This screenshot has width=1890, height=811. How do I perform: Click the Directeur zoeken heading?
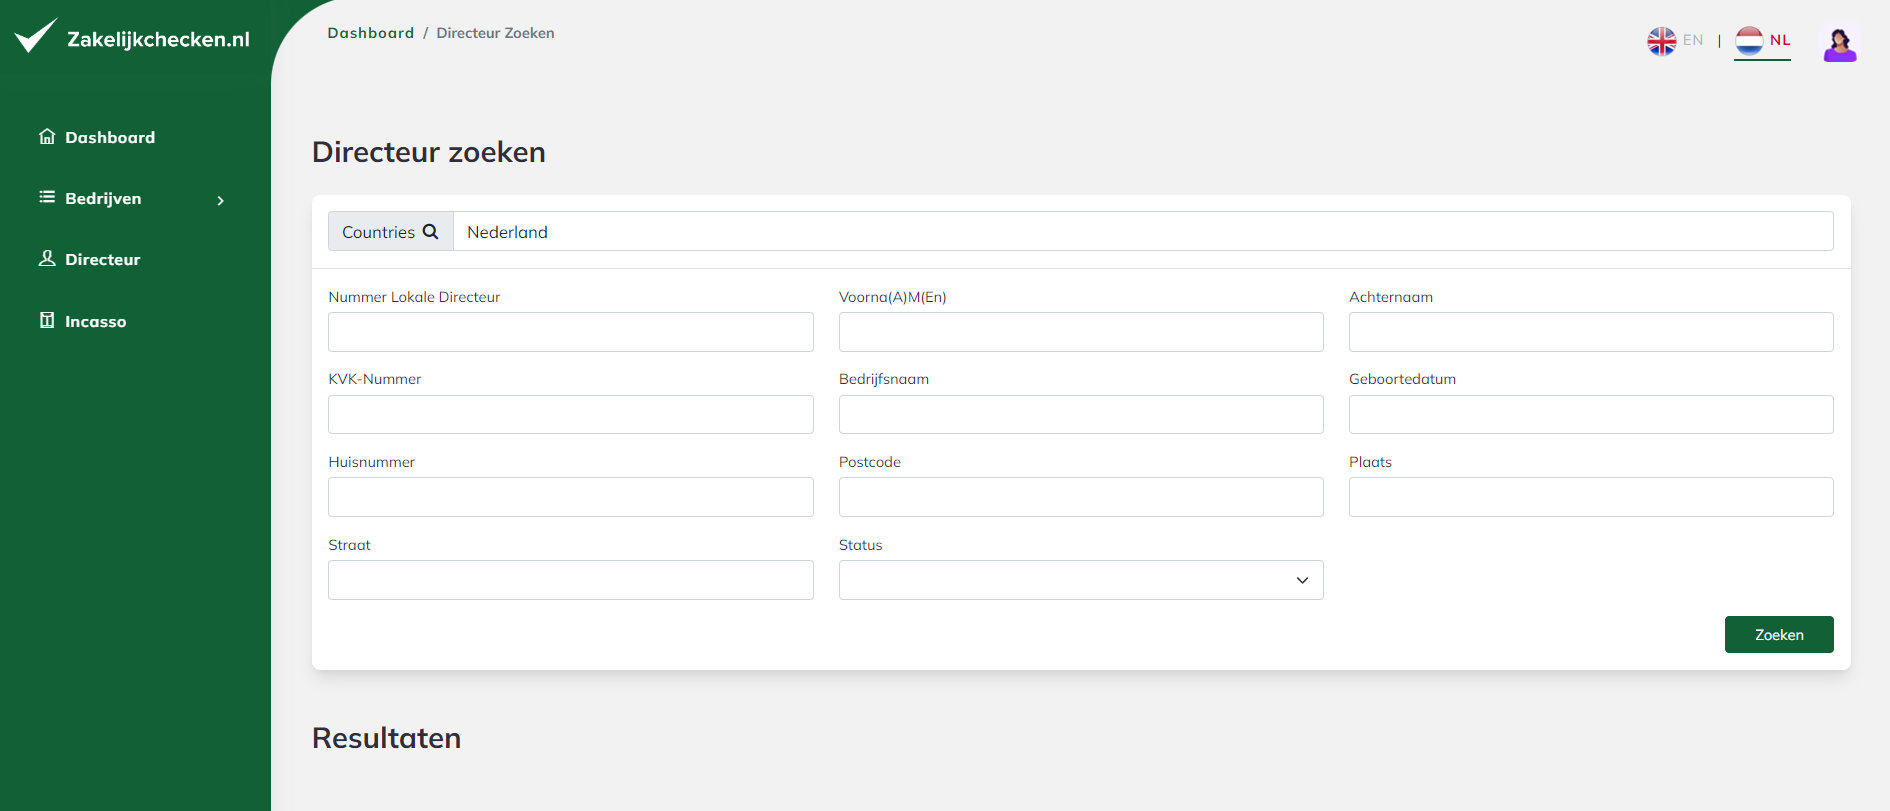coord(429,152)
